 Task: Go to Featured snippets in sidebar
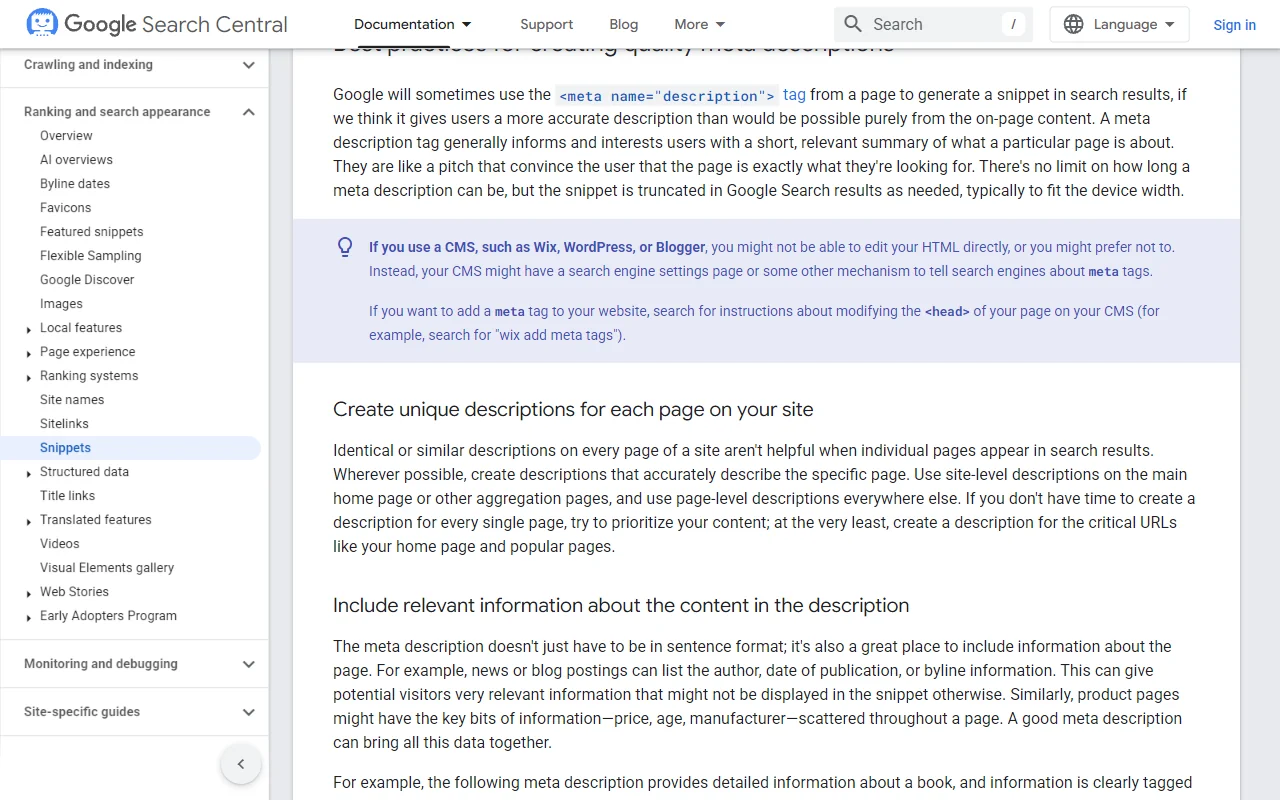point(92,232)
